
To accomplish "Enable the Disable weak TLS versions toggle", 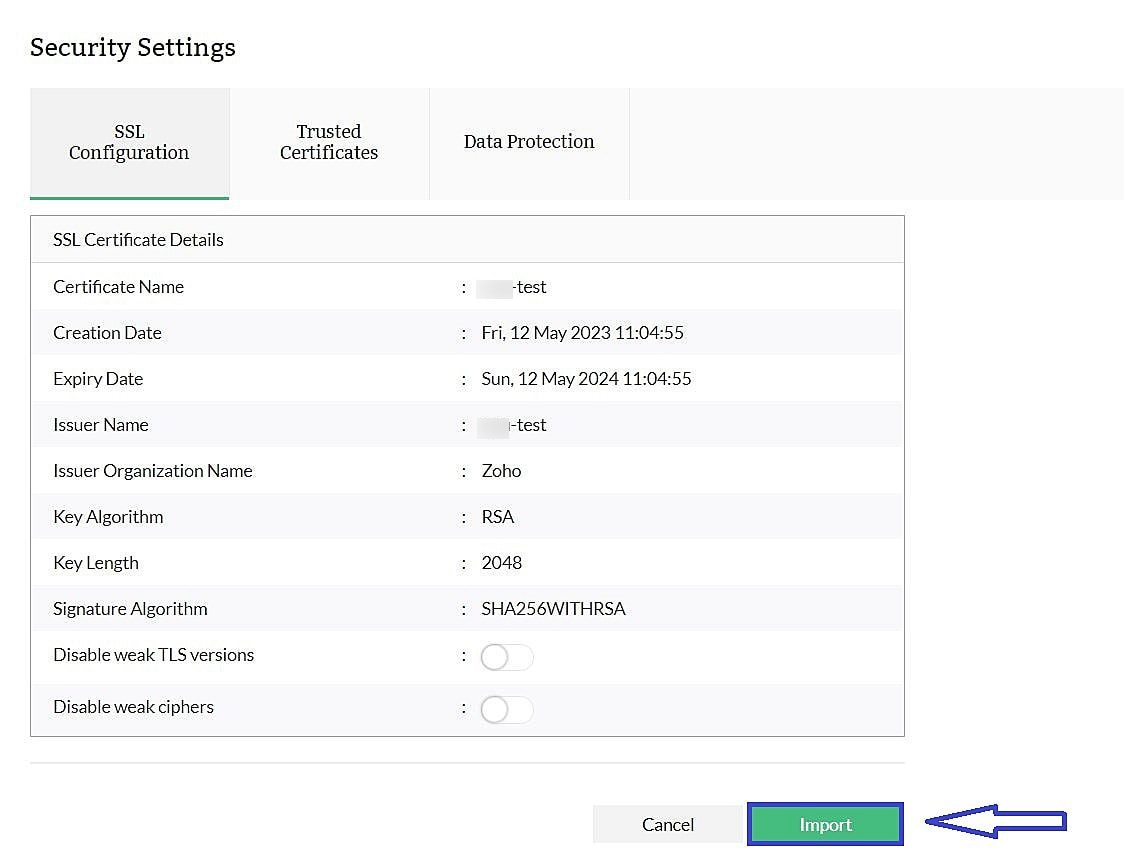I will click(x=506, y=657).
